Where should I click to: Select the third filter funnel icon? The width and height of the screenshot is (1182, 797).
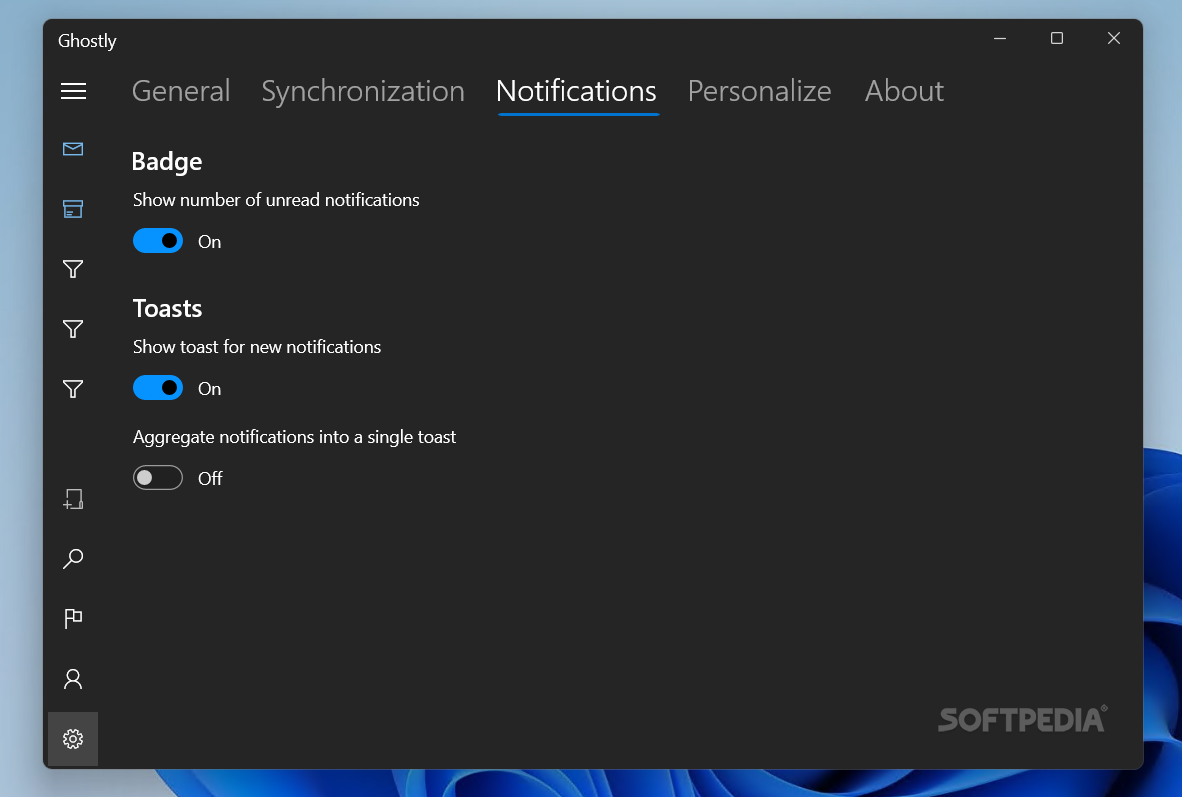[x=73, y=388]
